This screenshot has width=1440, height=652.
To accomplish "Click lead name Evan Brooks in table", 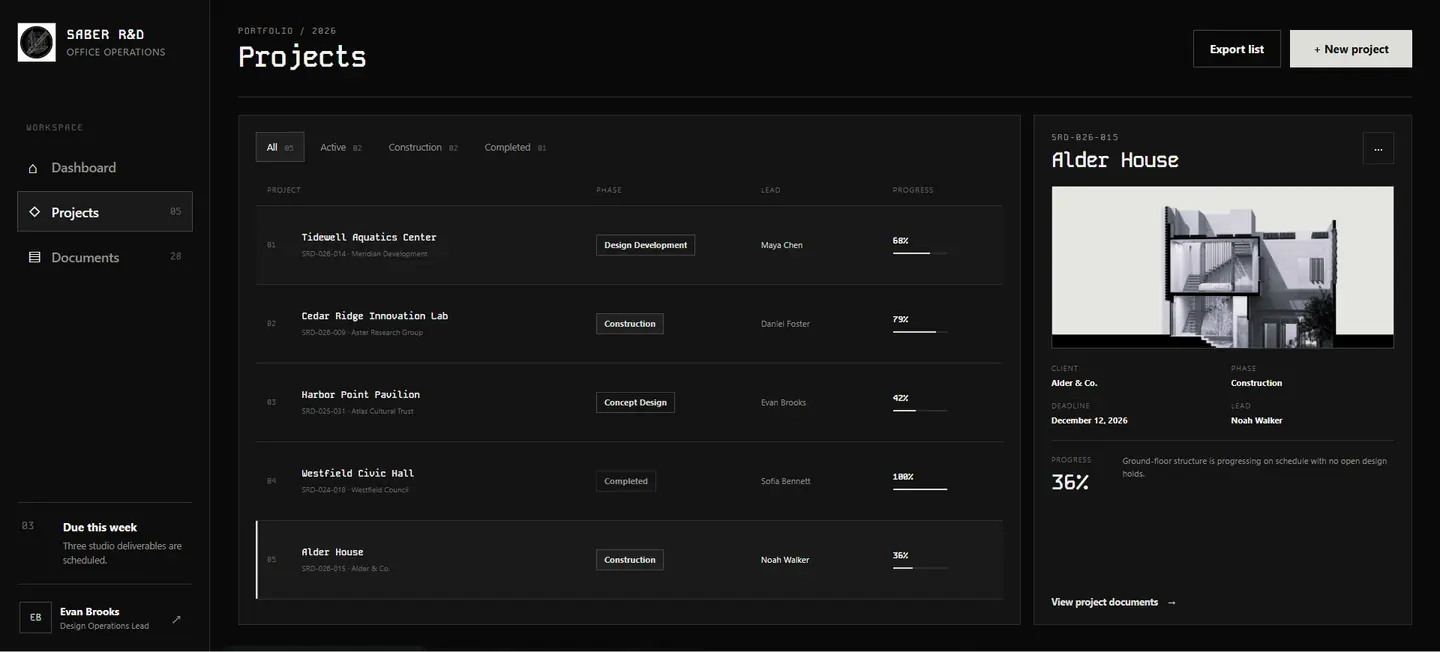I will click(x=783, y=403).
